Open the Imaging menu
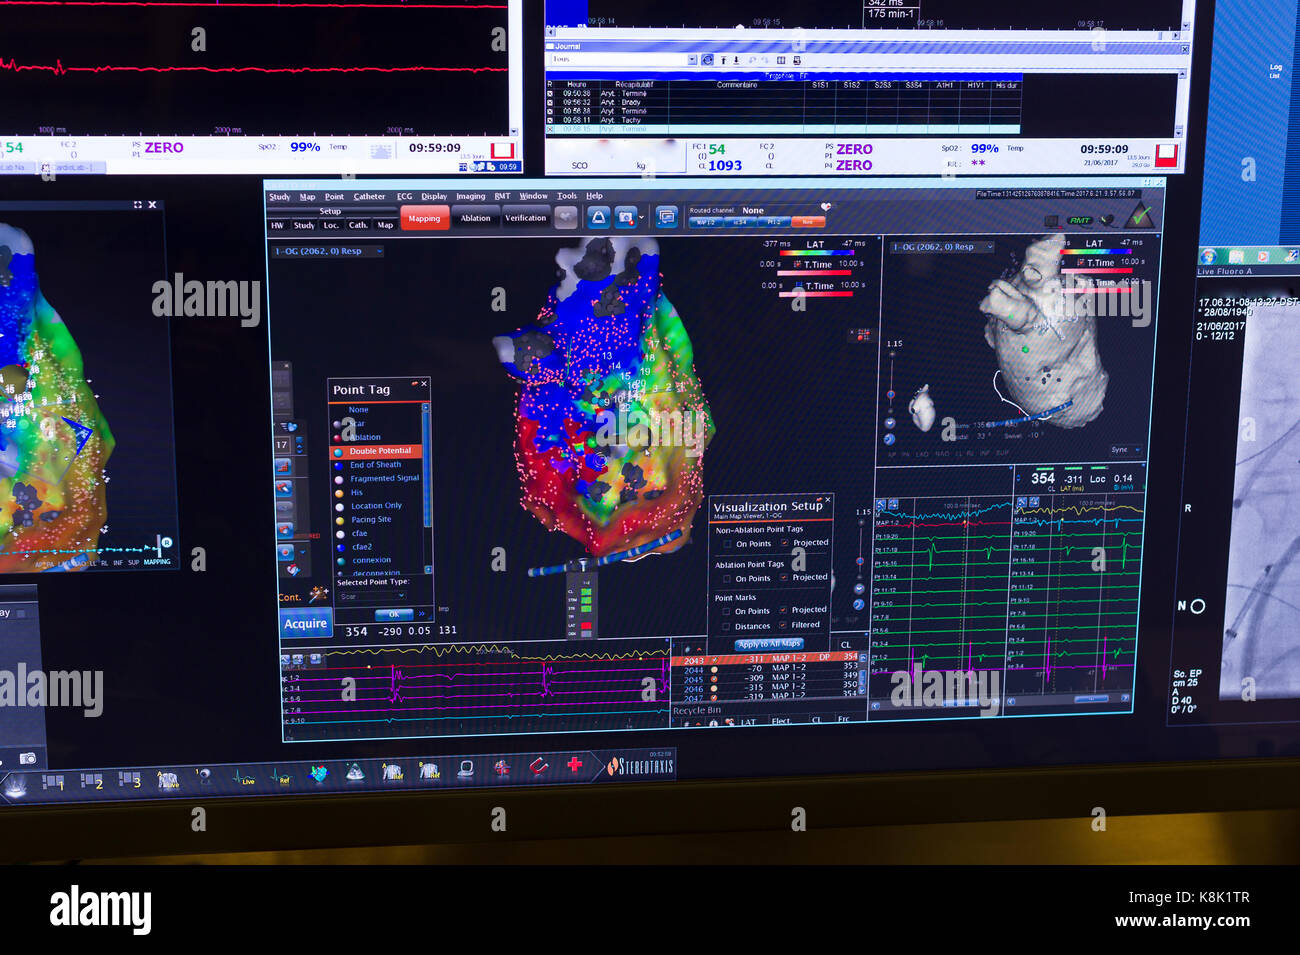The width and height of the screenshot is (1300, 955). (x=470, y=197)
